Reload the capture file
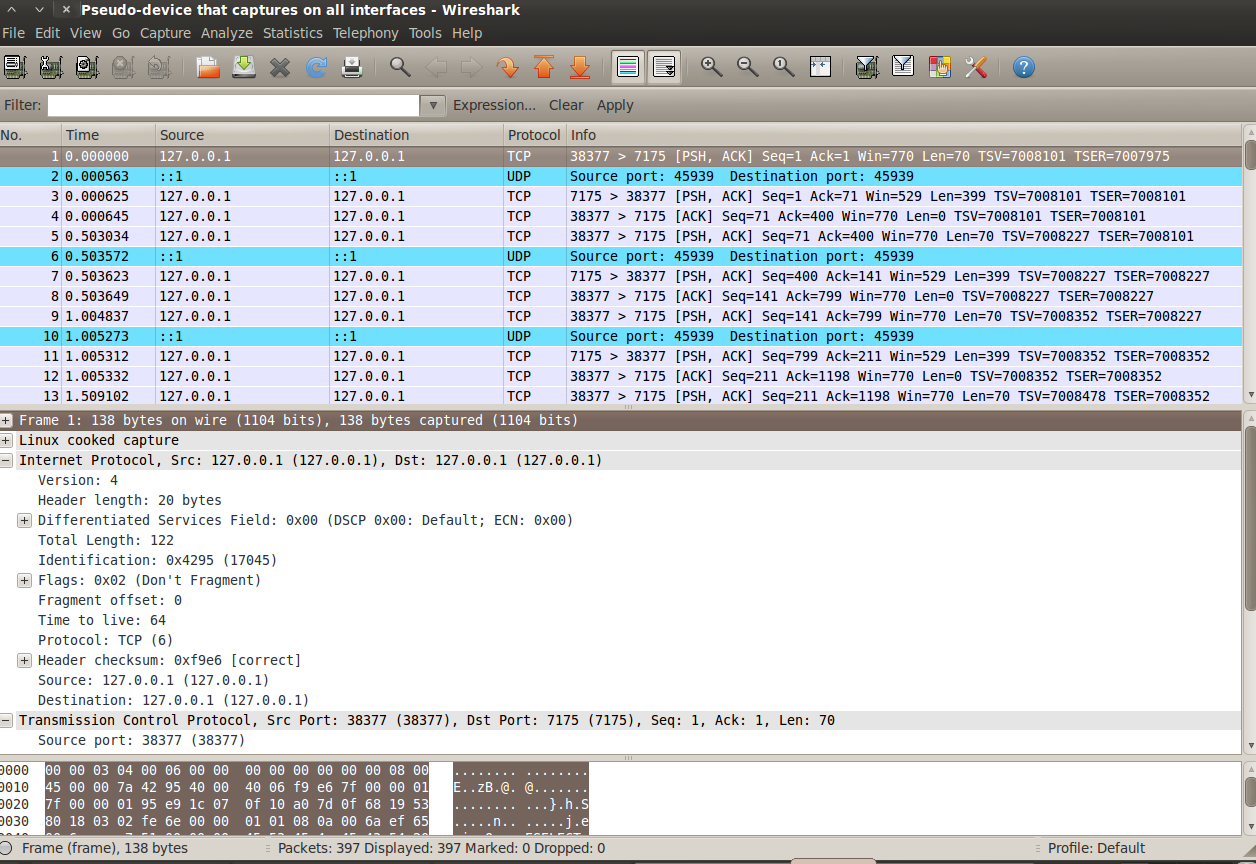 tap(316, 67)
